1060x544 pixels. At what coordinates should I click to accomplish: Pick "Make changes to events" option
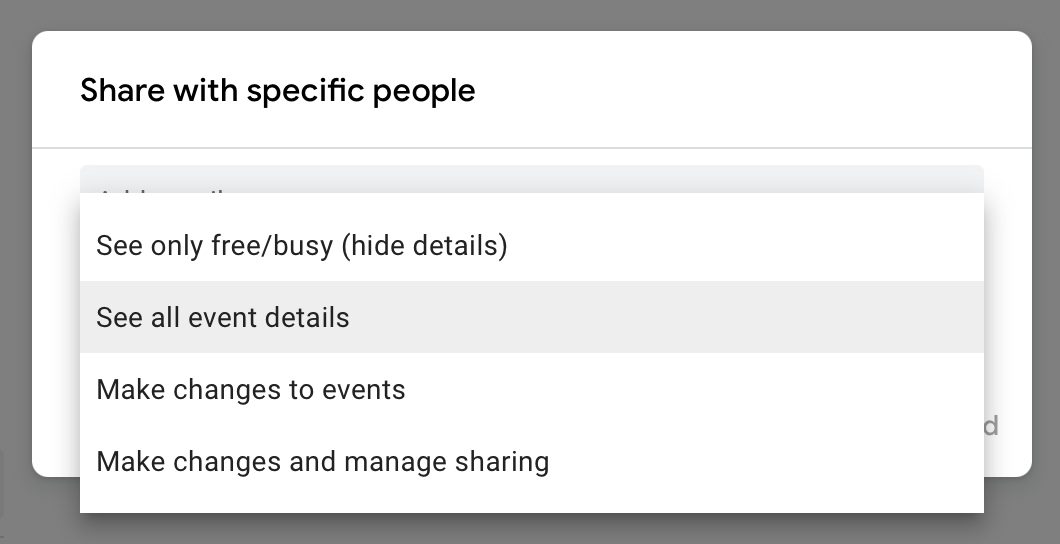[251, 389]
